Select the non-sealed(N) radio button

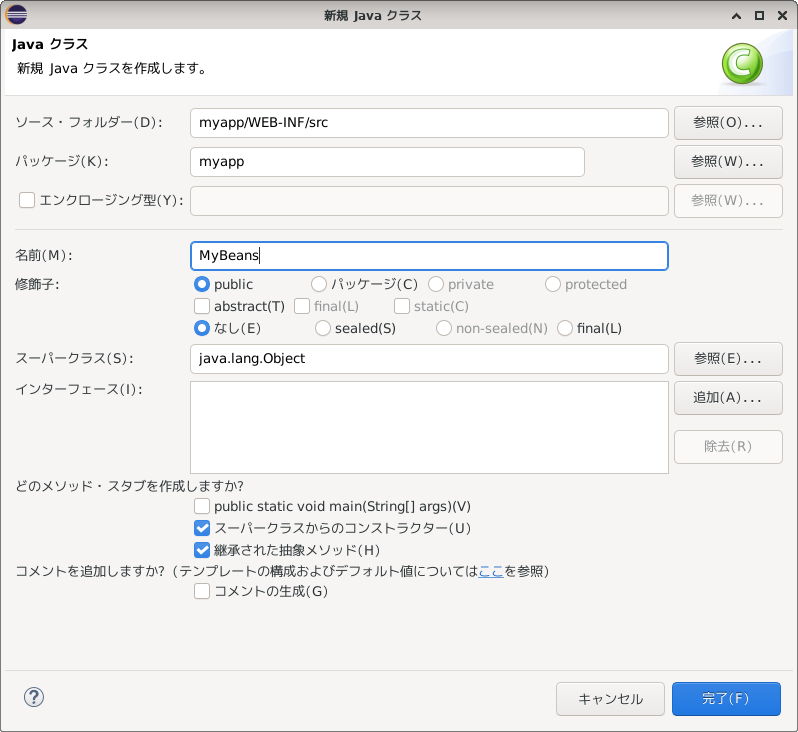click(444, 328)
